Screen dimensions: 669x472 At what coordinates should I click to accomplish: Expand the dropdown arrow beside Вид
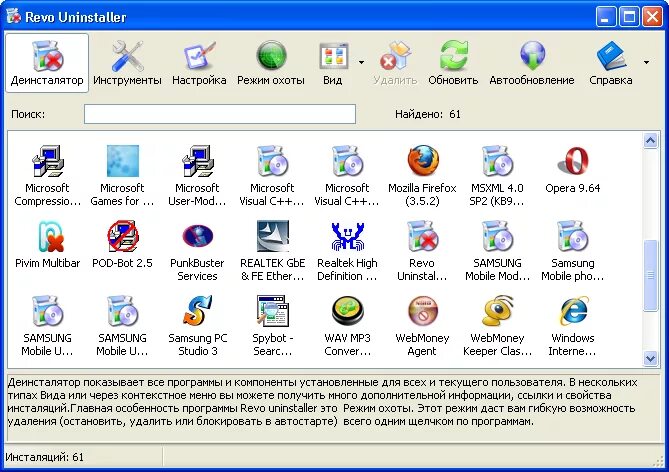click(x=361, y=62)
